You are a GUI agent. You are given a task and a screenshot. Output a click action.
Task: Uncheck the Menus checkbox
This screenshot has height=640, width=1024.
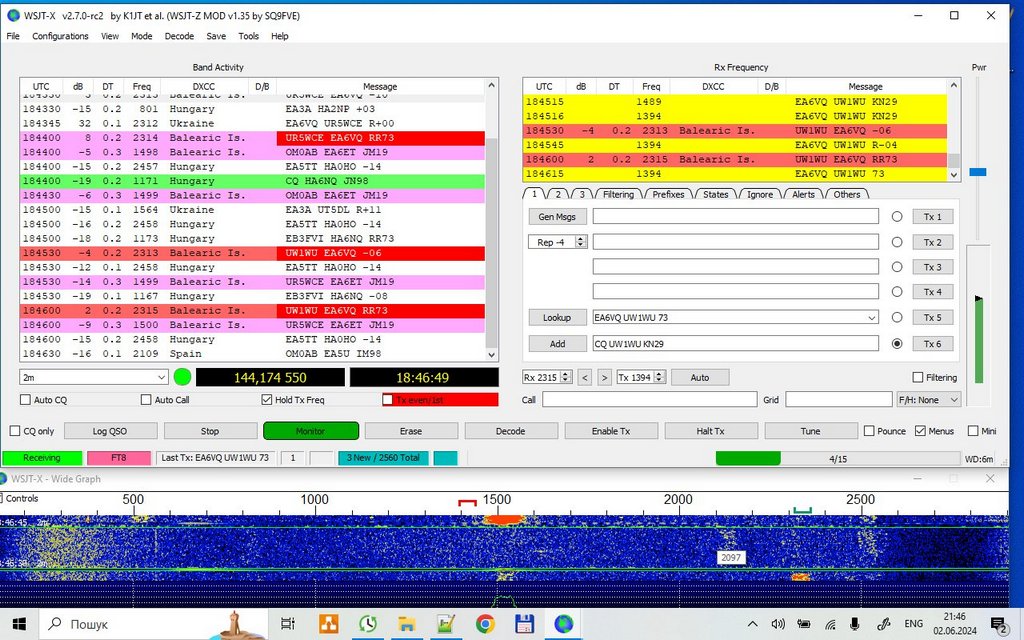920,431
